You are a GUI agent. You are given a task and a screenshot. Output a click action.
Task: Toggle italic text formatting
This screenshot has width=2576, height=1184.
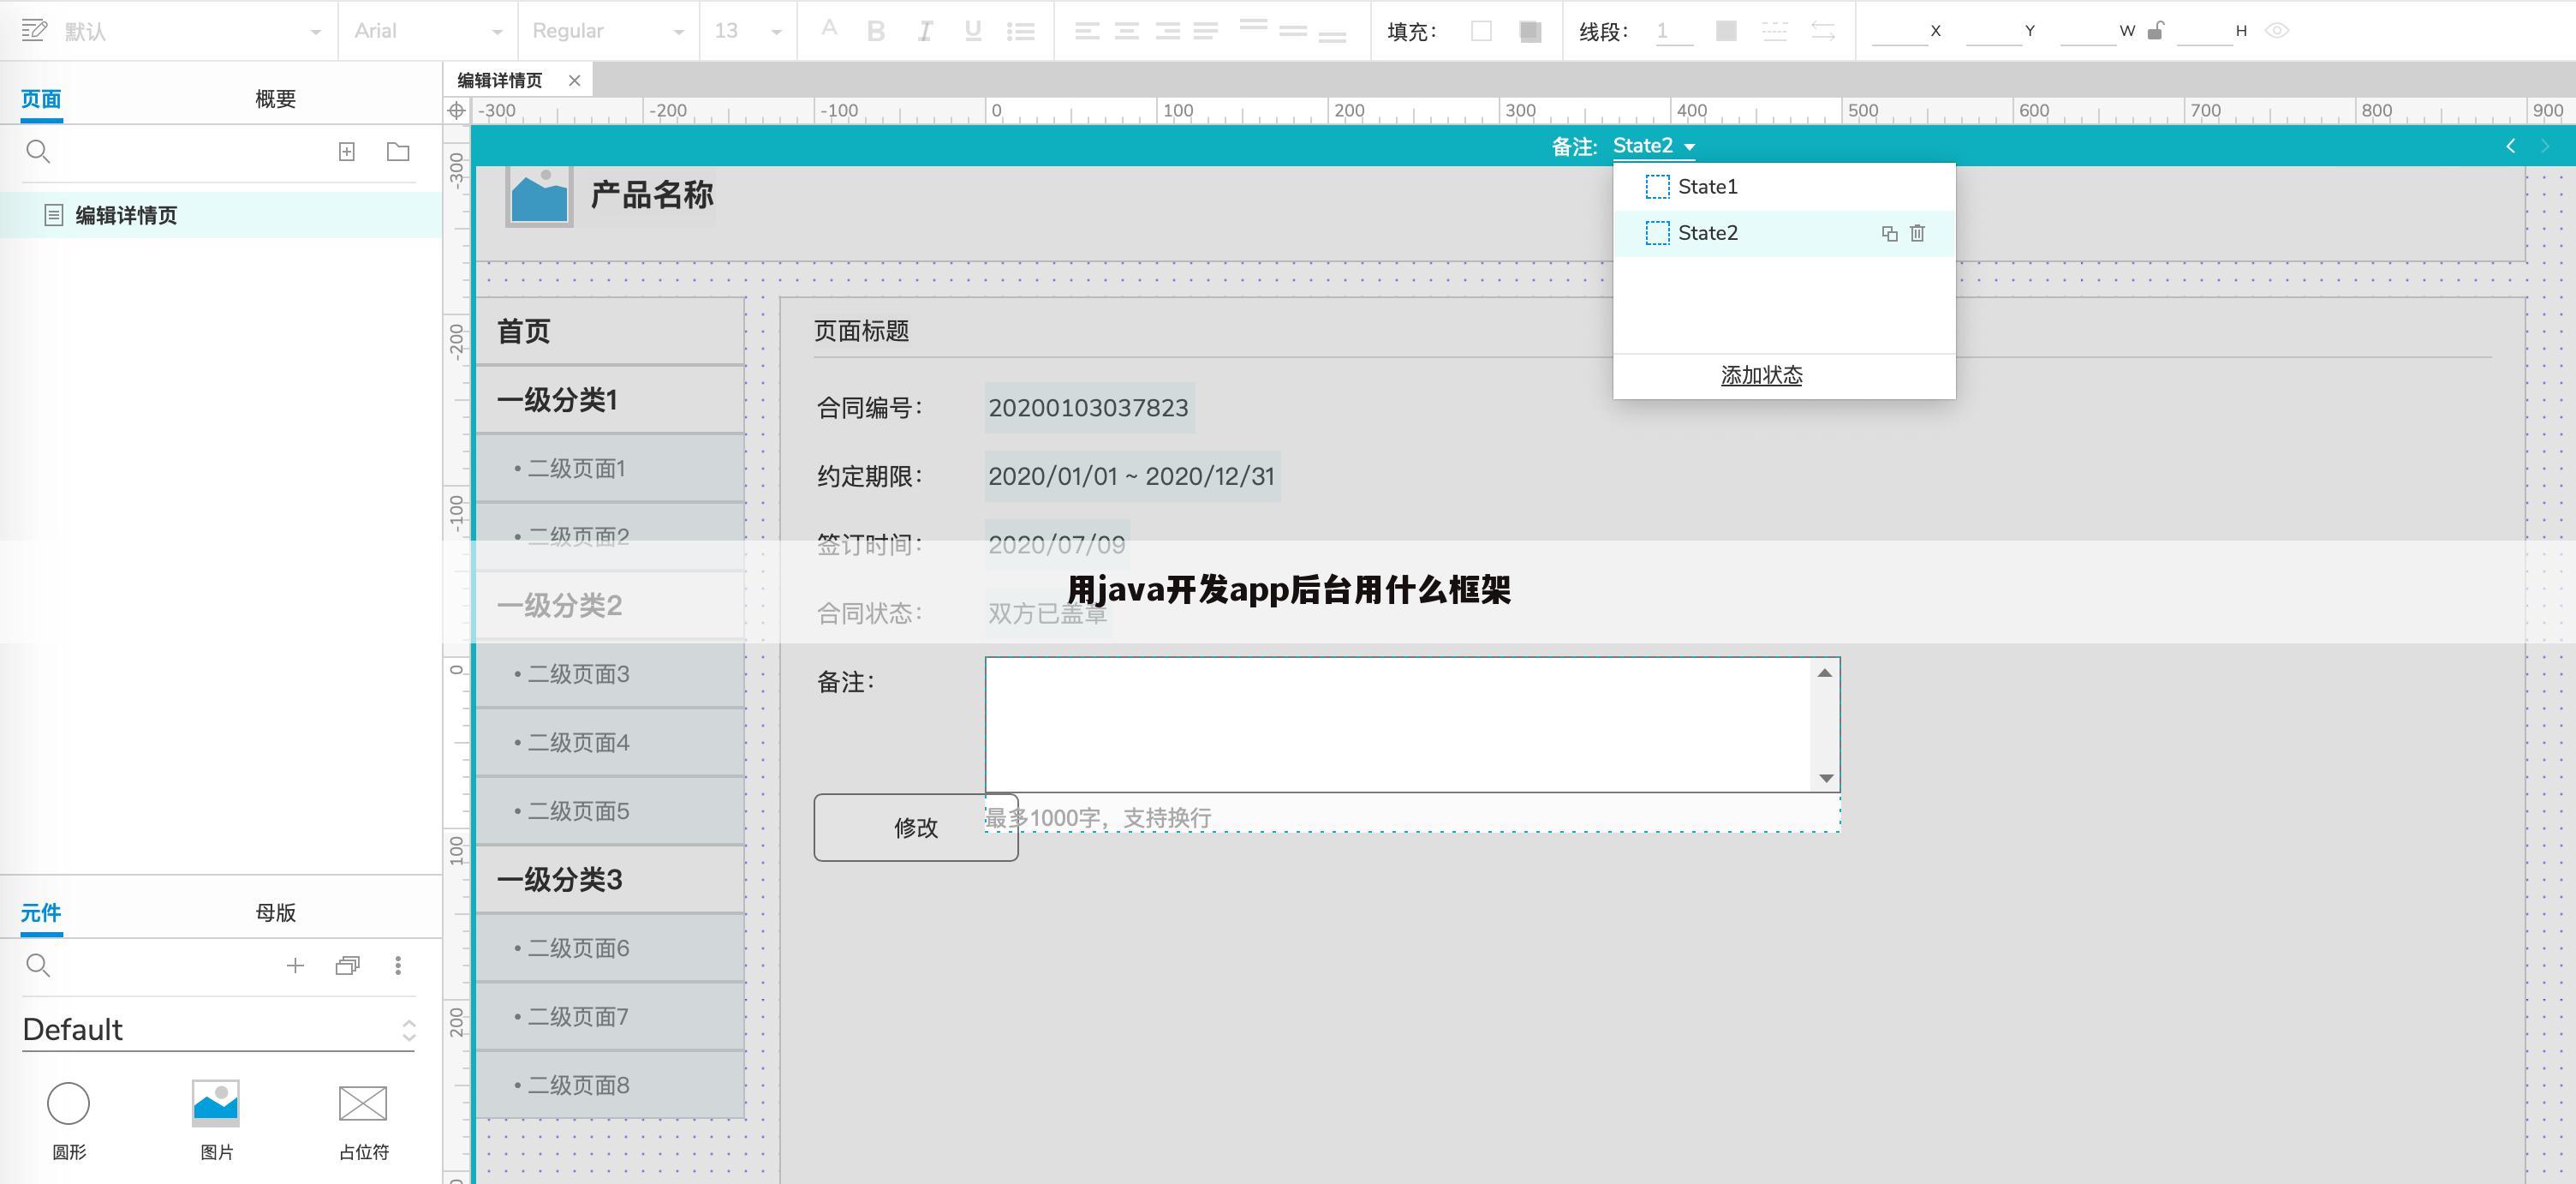(x=924, y=31)
